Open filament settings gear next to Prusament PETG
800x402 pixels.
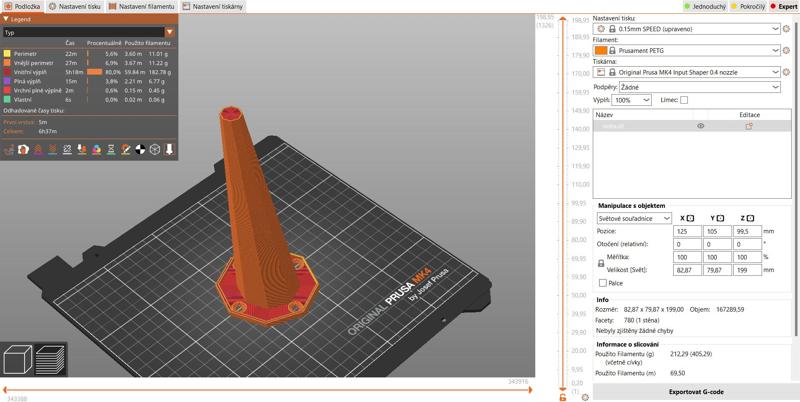pyautogui.click(x=787, y=51)
